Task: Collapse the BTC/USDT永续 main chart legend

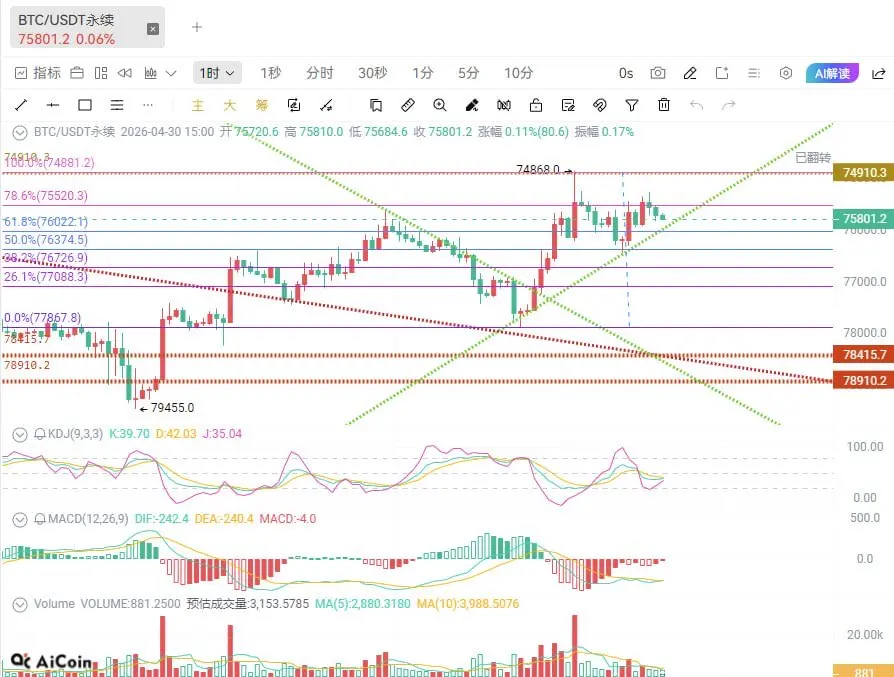Action: point(20,133)
